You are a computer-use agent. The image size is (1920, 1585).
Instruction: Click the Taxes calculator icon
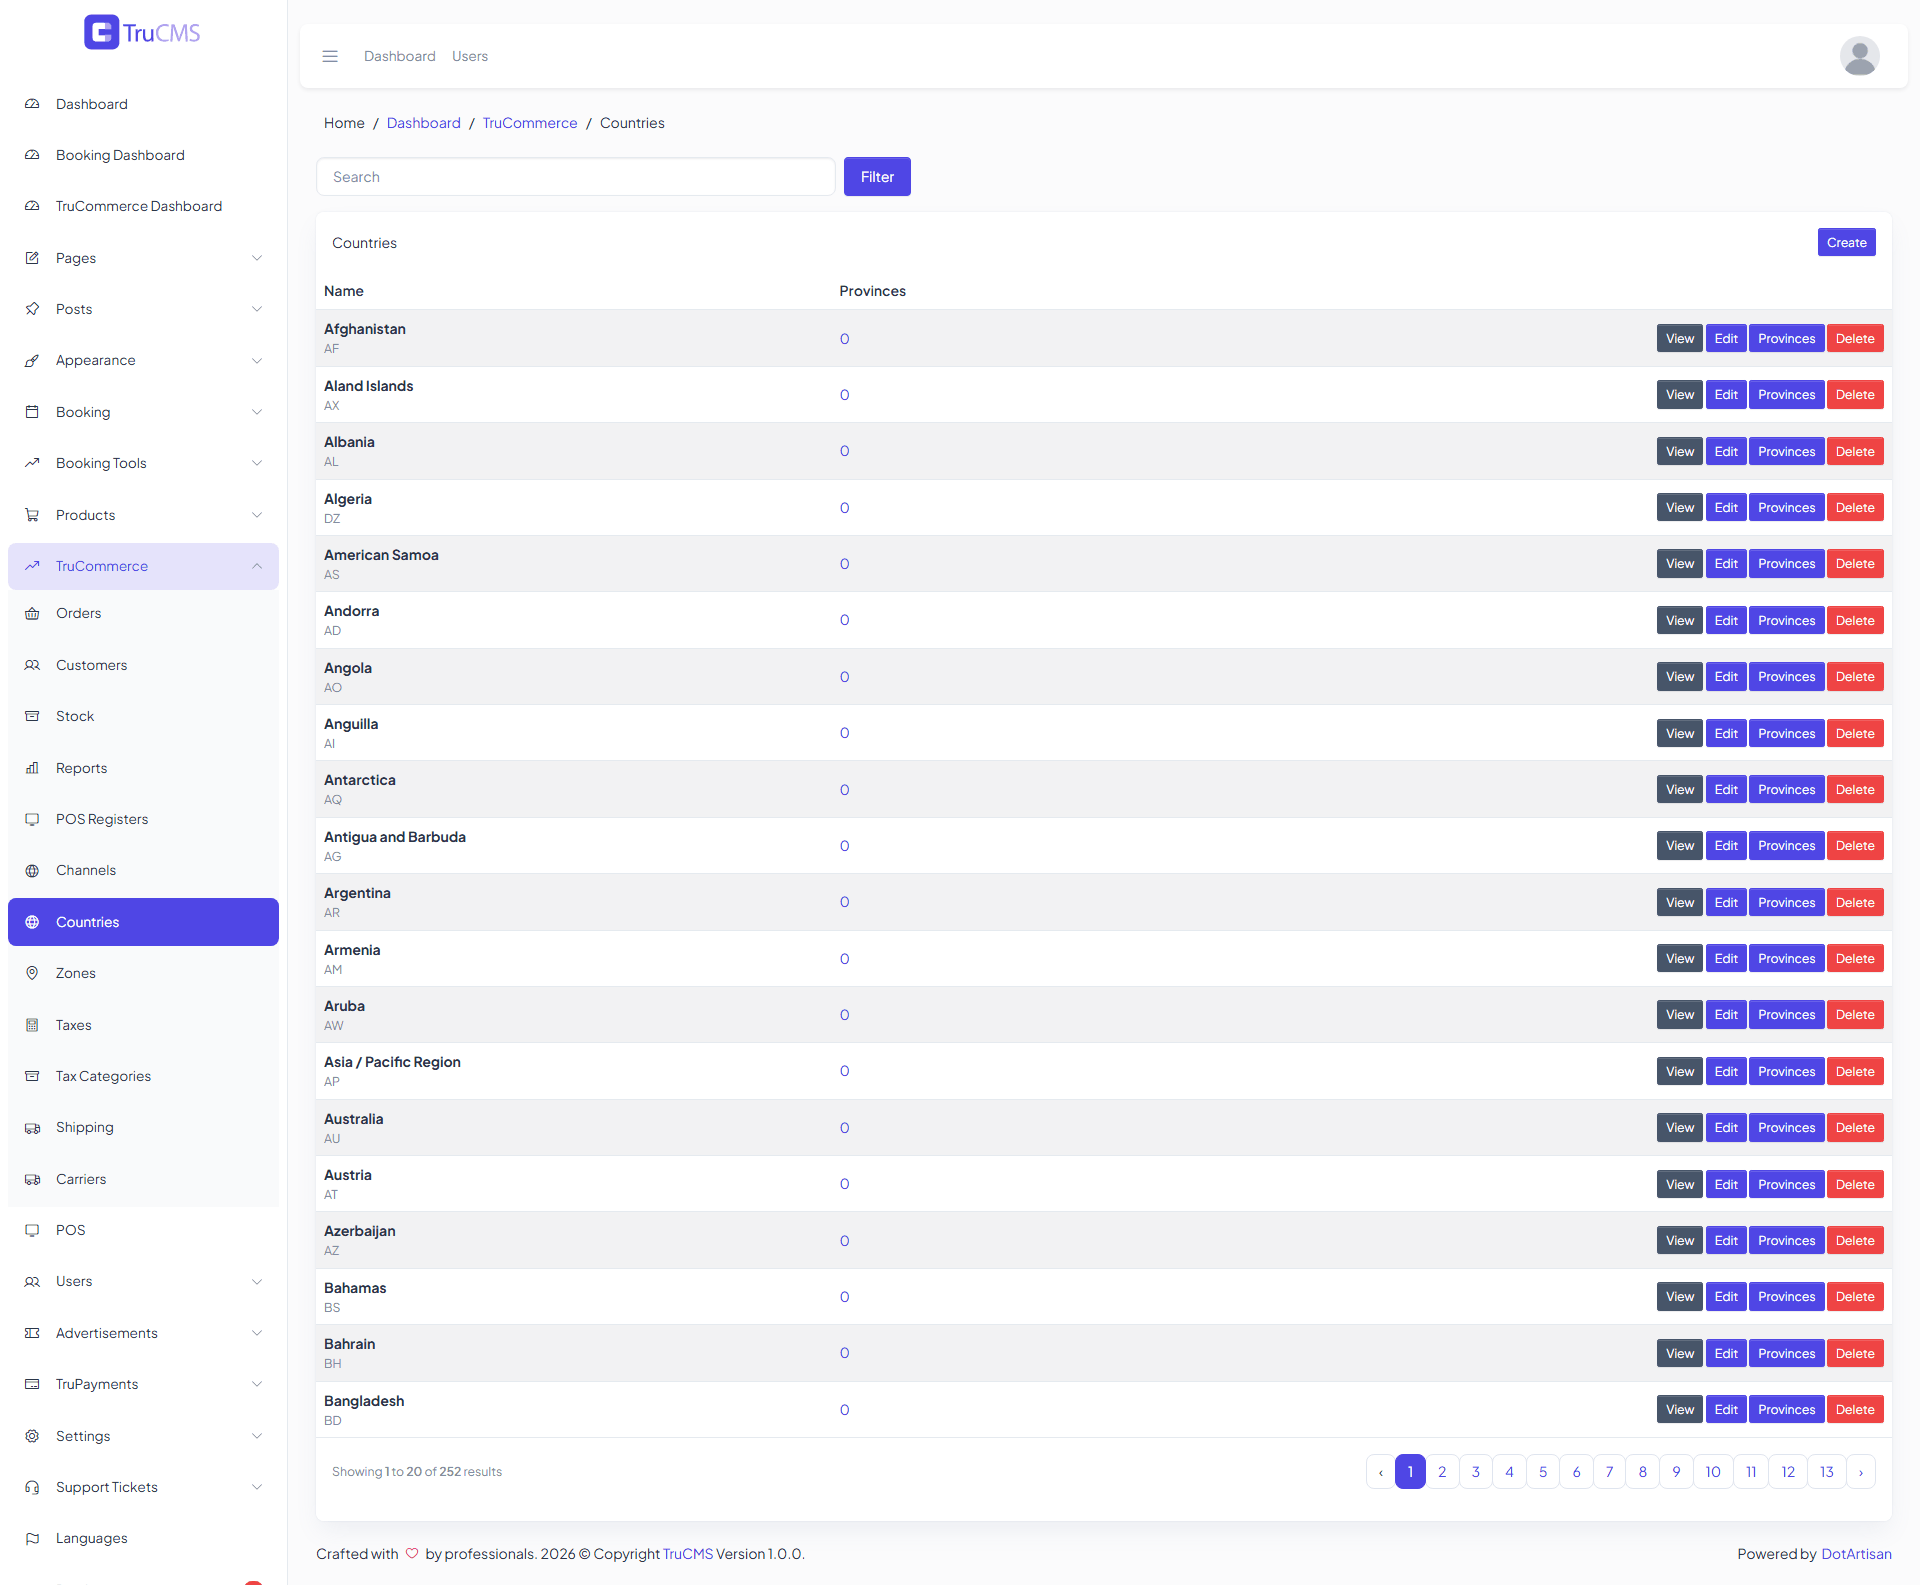[x=32, y=1025]
